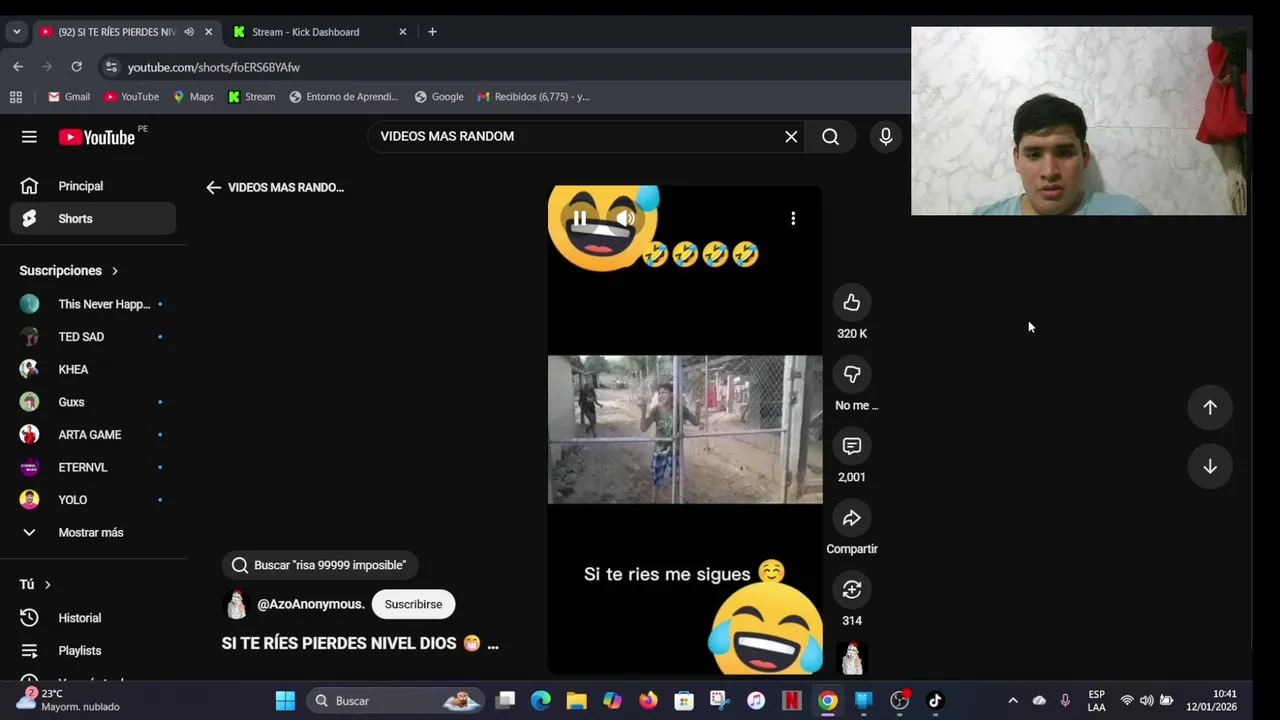This screenshot has width=1280, height=720.
Task: Click the Suscribirse button
Action: [x=413, y=604]
